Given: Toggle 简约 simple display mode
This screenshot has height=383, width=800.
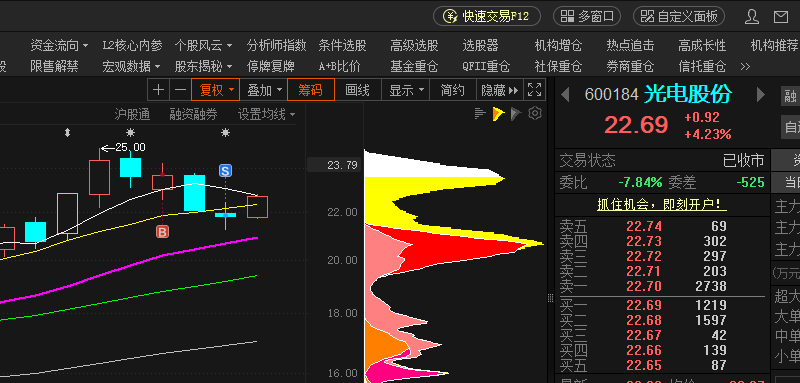Looking at the screenshot, I should (453, 90).
